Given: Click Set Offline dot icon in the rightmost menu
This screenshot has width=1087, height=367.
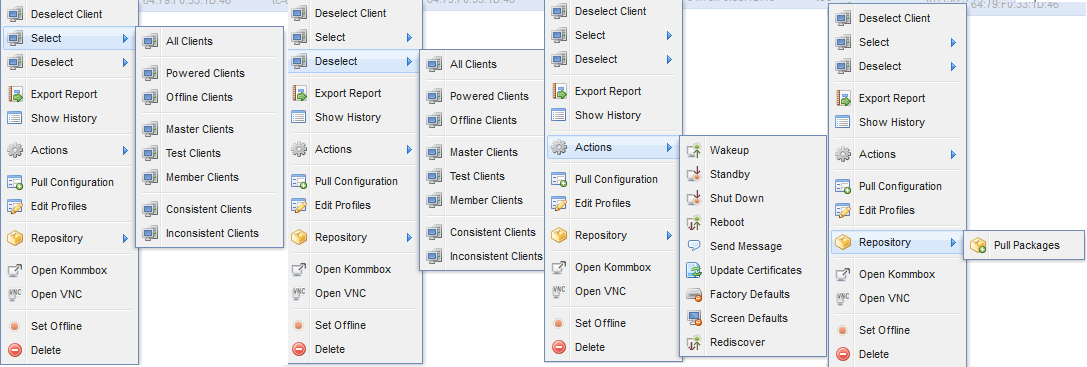Looking at the screenshot, I should click(x=842, y=330).
